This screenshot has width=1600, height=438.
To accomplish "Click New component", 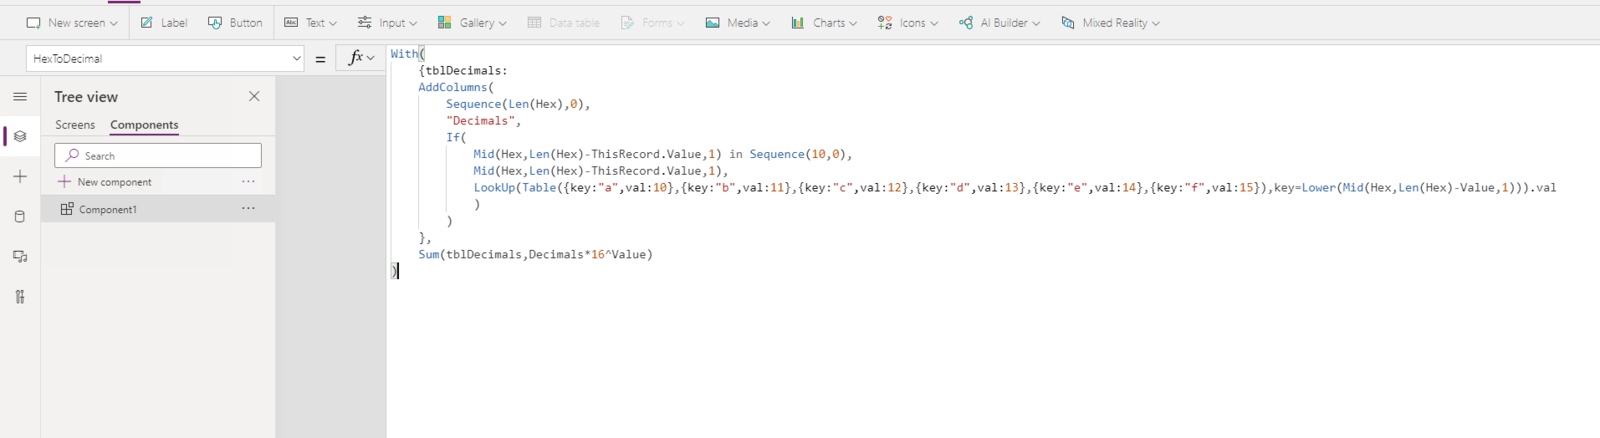I will [x=105, y=182].
